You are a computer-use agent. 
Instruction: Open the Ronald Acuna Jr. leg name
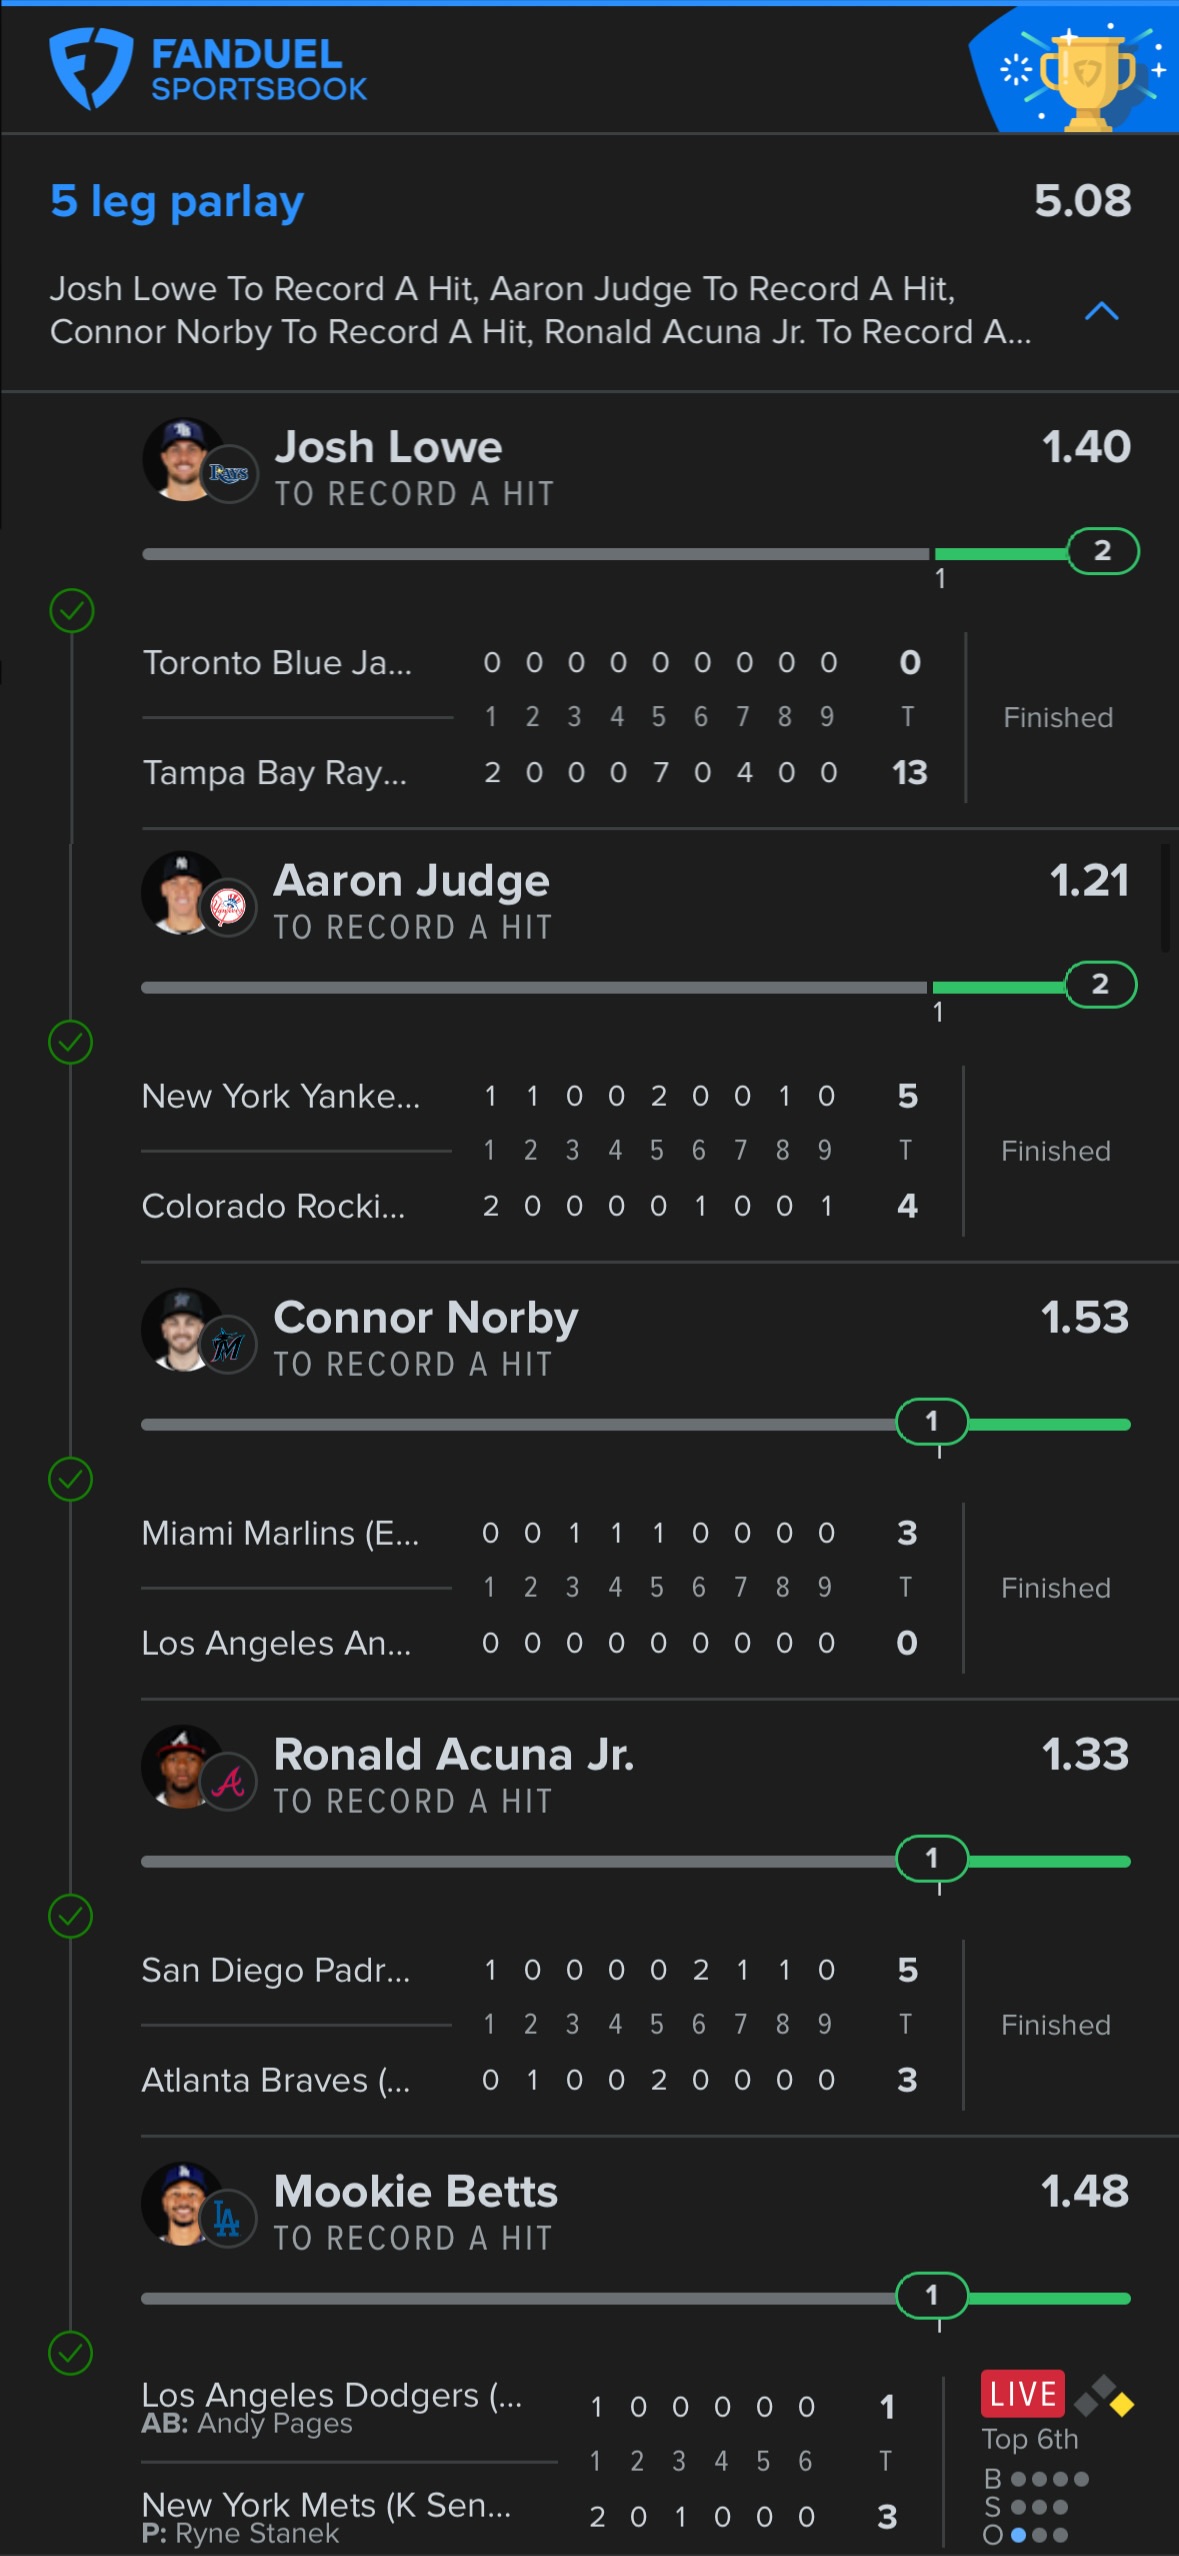click(x=454, y=1754)
